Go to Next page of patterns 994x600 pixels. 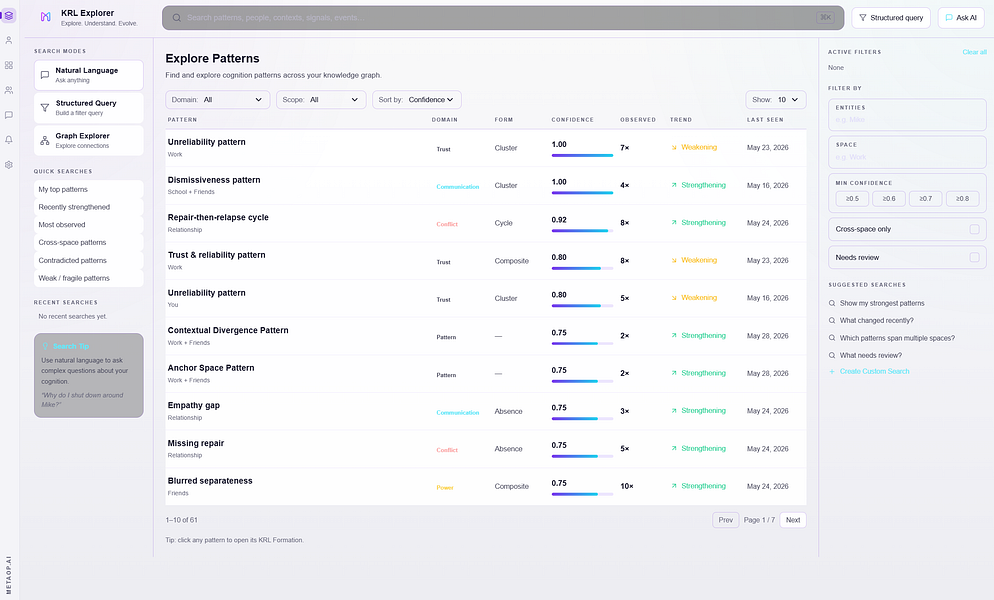(792, 520)
